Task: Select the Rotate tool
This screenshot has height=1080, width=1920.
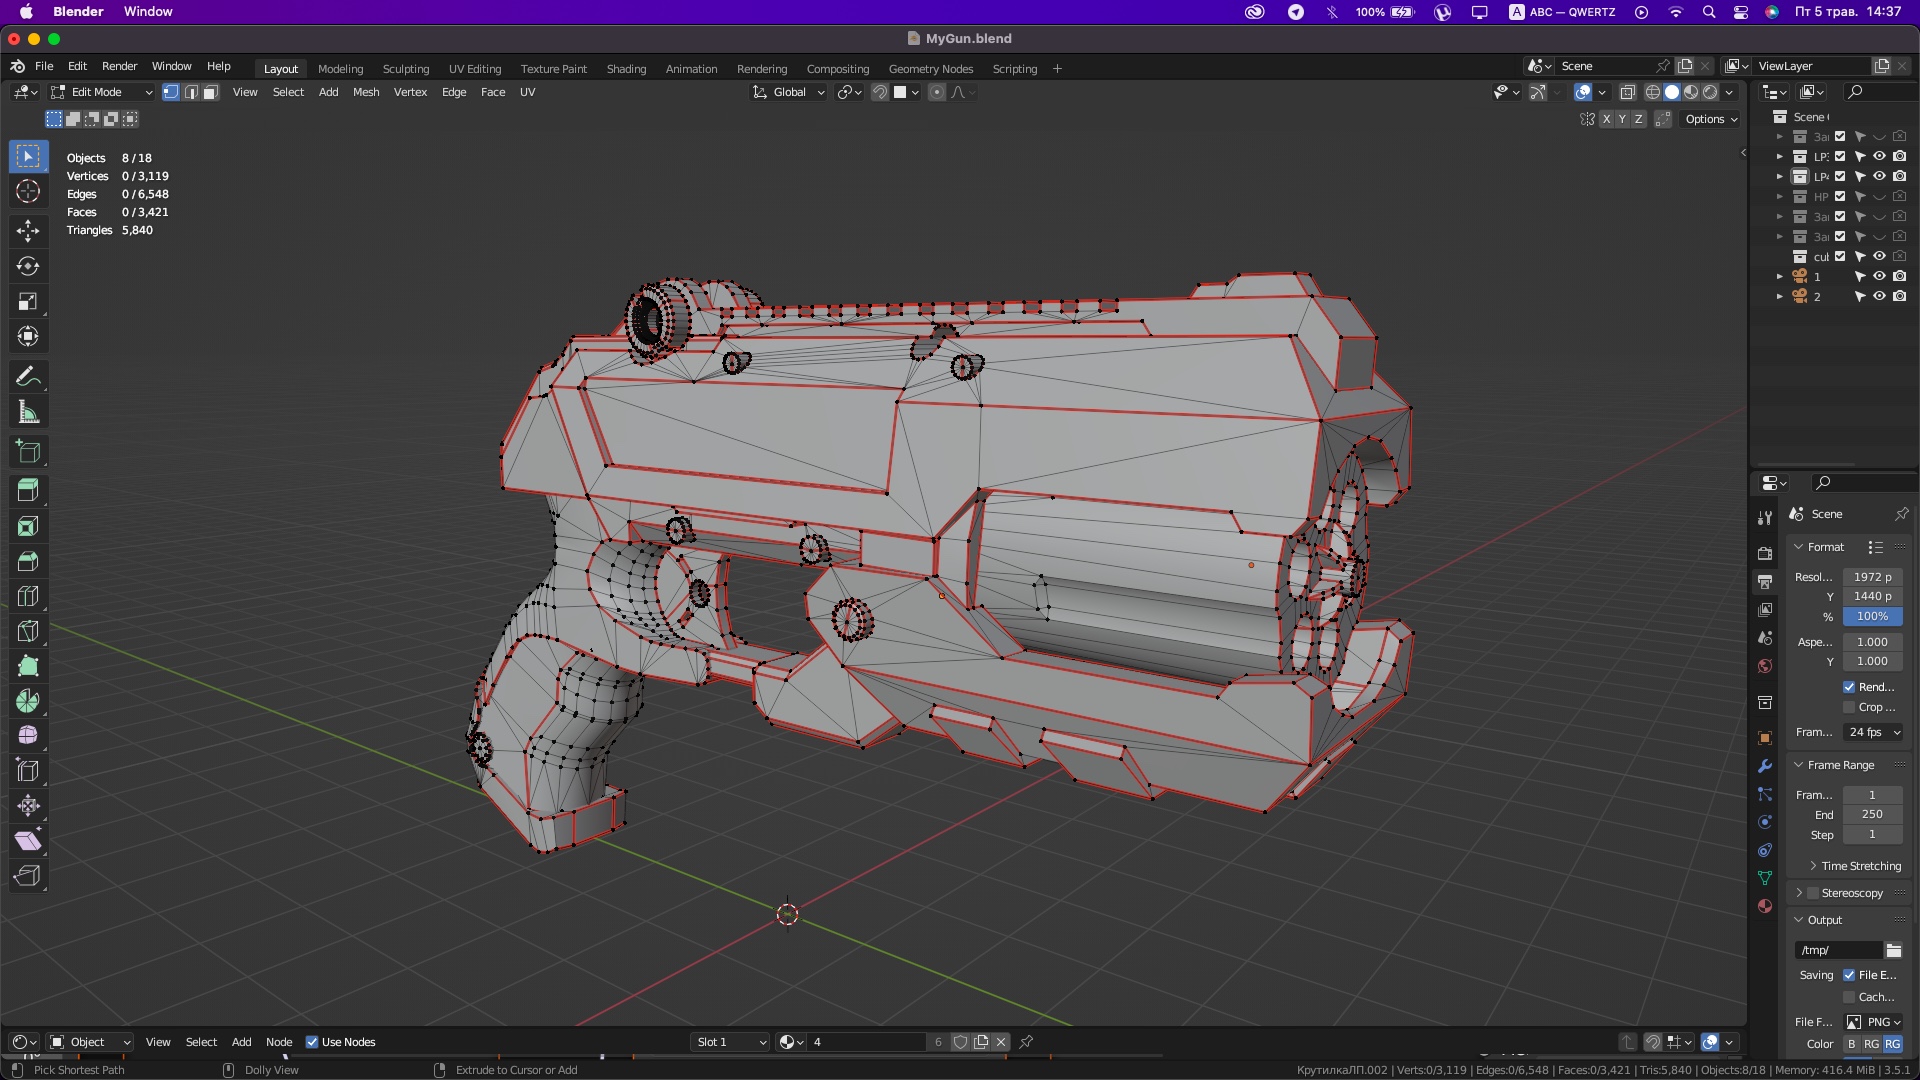Action: point(28,266)
